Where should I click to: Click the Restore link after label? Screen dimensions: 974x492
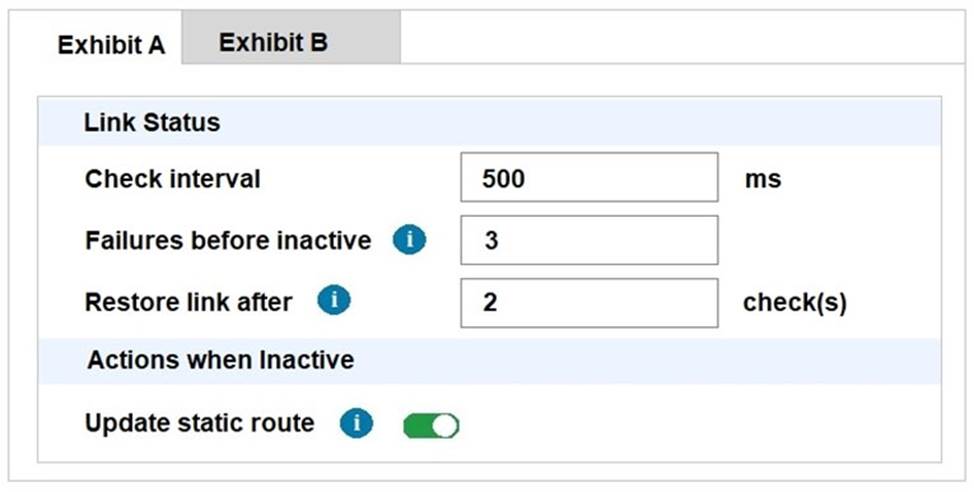click(189, 302)
